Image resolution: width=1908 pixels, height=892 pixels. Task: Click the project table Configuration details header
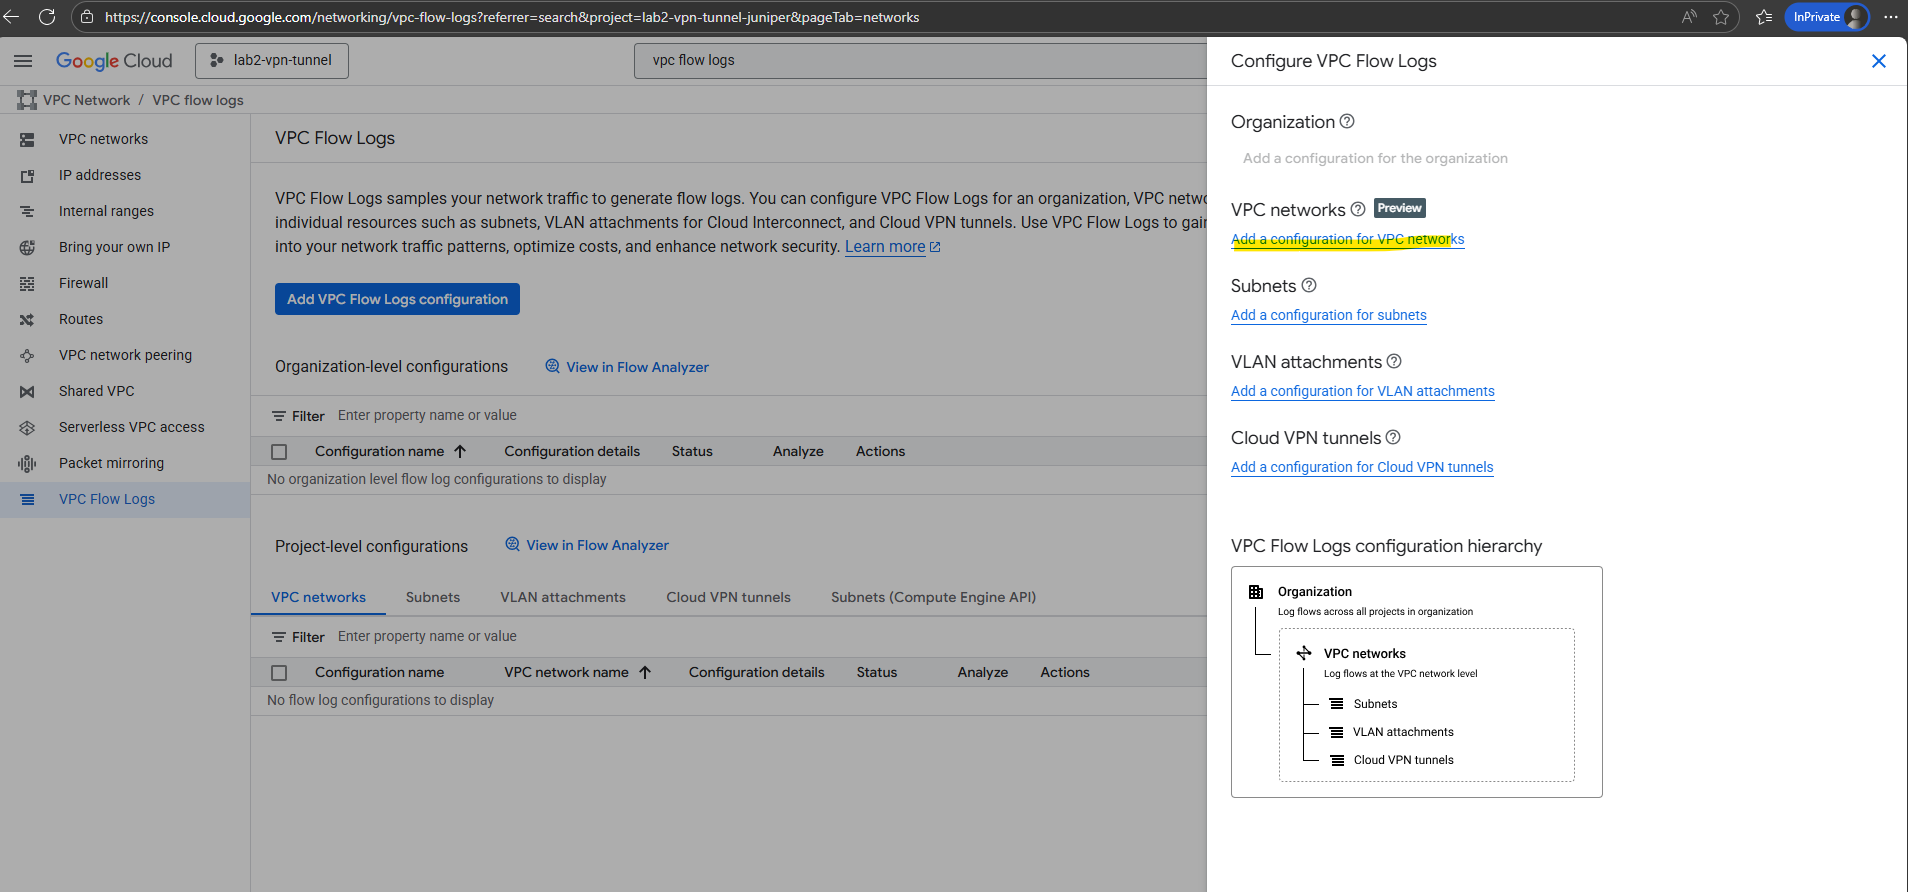pos(756,672)
